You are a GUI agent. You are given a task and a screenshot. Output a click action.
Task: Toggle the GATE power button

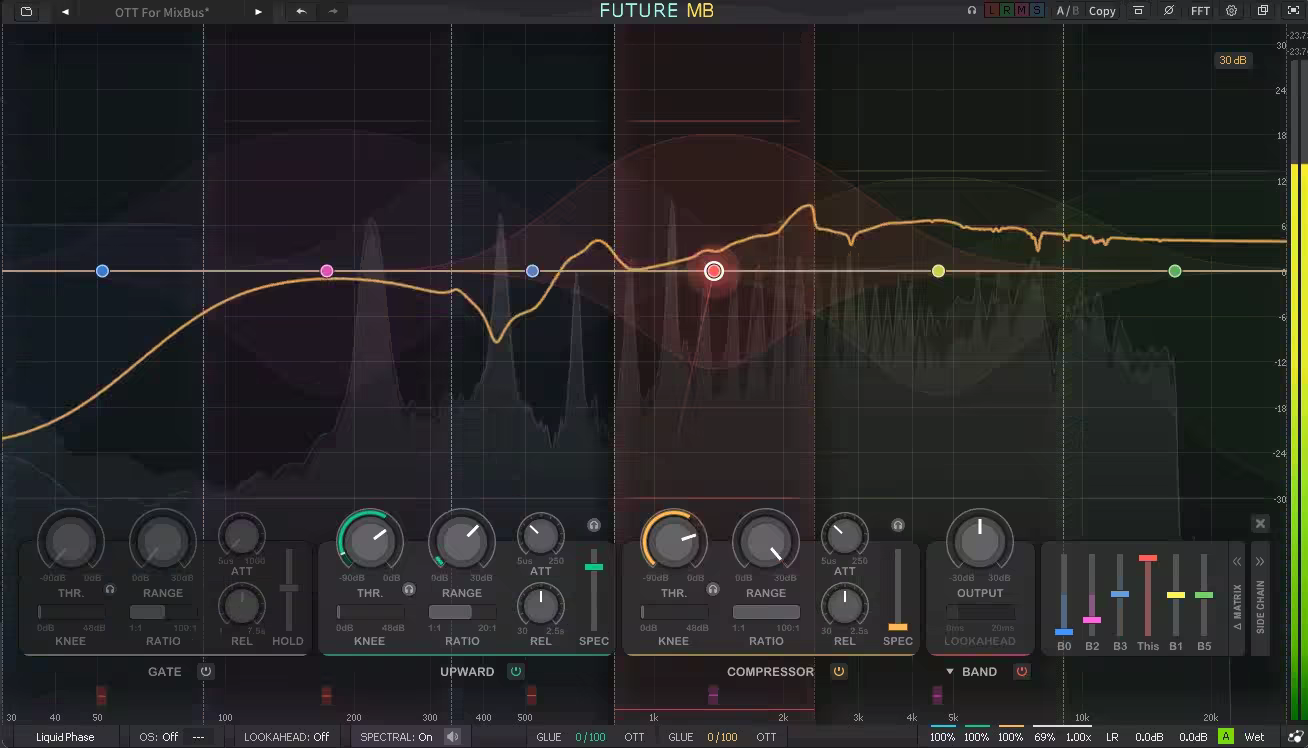(x=206, y=671)
